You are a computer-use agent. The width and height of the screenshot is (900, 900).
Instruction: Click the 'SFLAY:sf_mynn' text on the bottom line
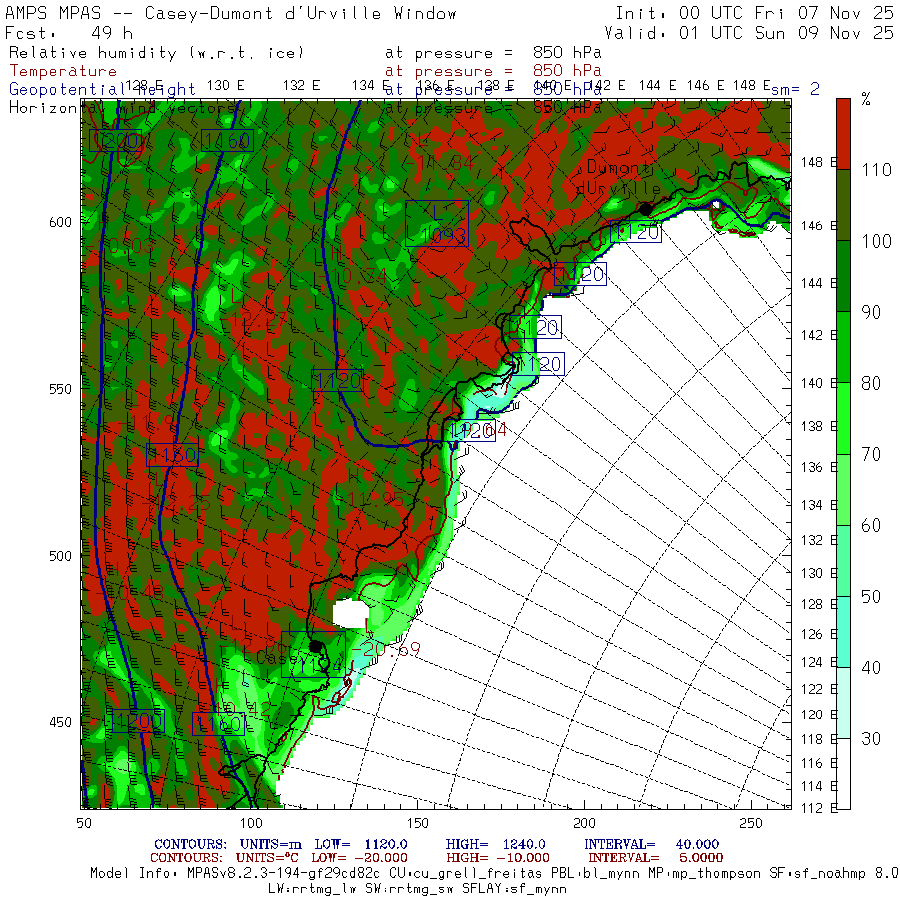point(514,889)
